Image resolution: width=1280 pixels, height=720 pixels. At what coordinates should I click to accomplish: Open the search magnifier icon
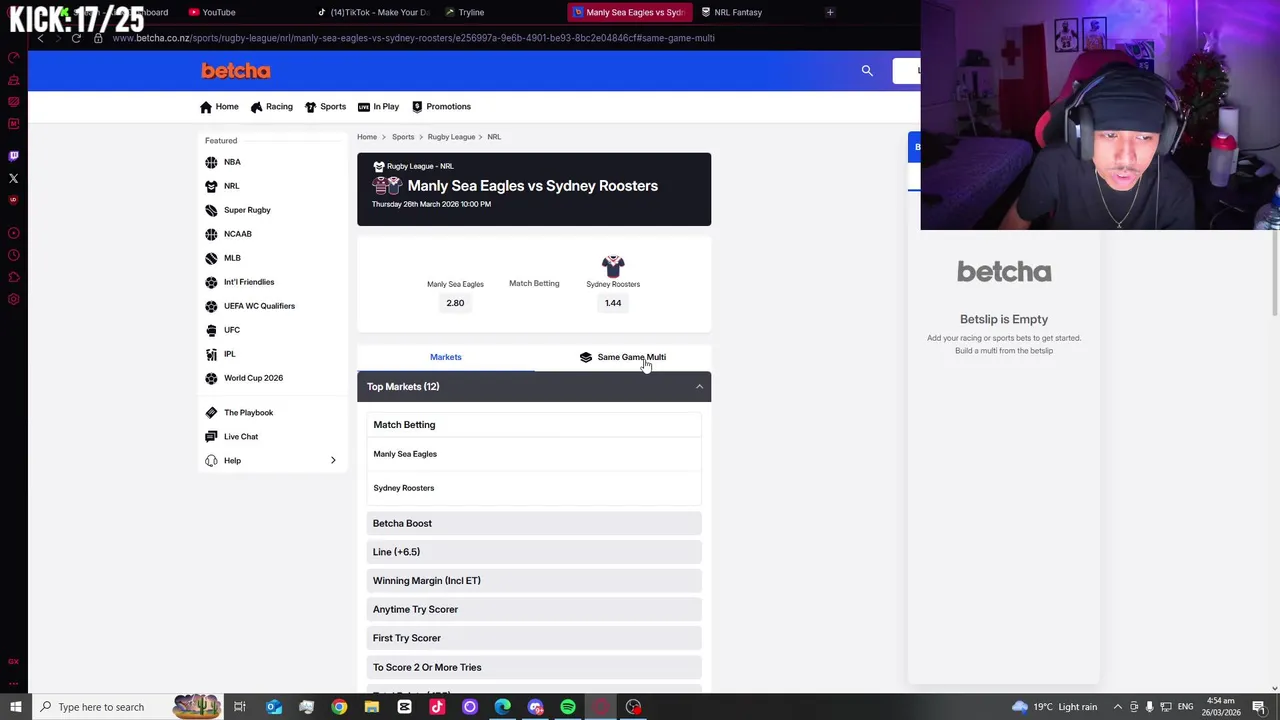[x=867, y=71]
